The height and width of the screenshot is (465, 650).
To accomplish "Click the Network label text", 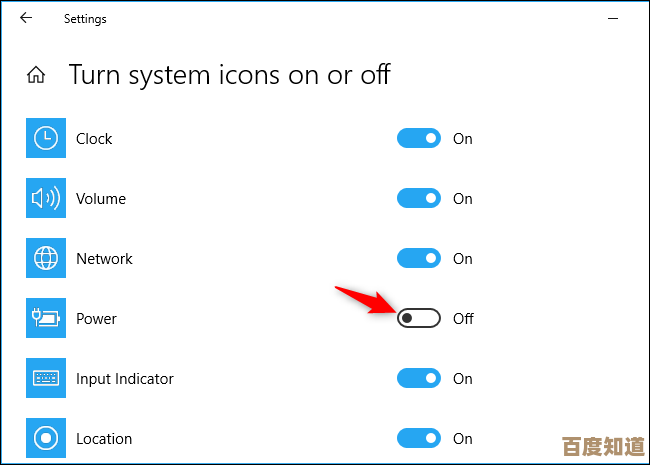I will click(x=104, y=259).
